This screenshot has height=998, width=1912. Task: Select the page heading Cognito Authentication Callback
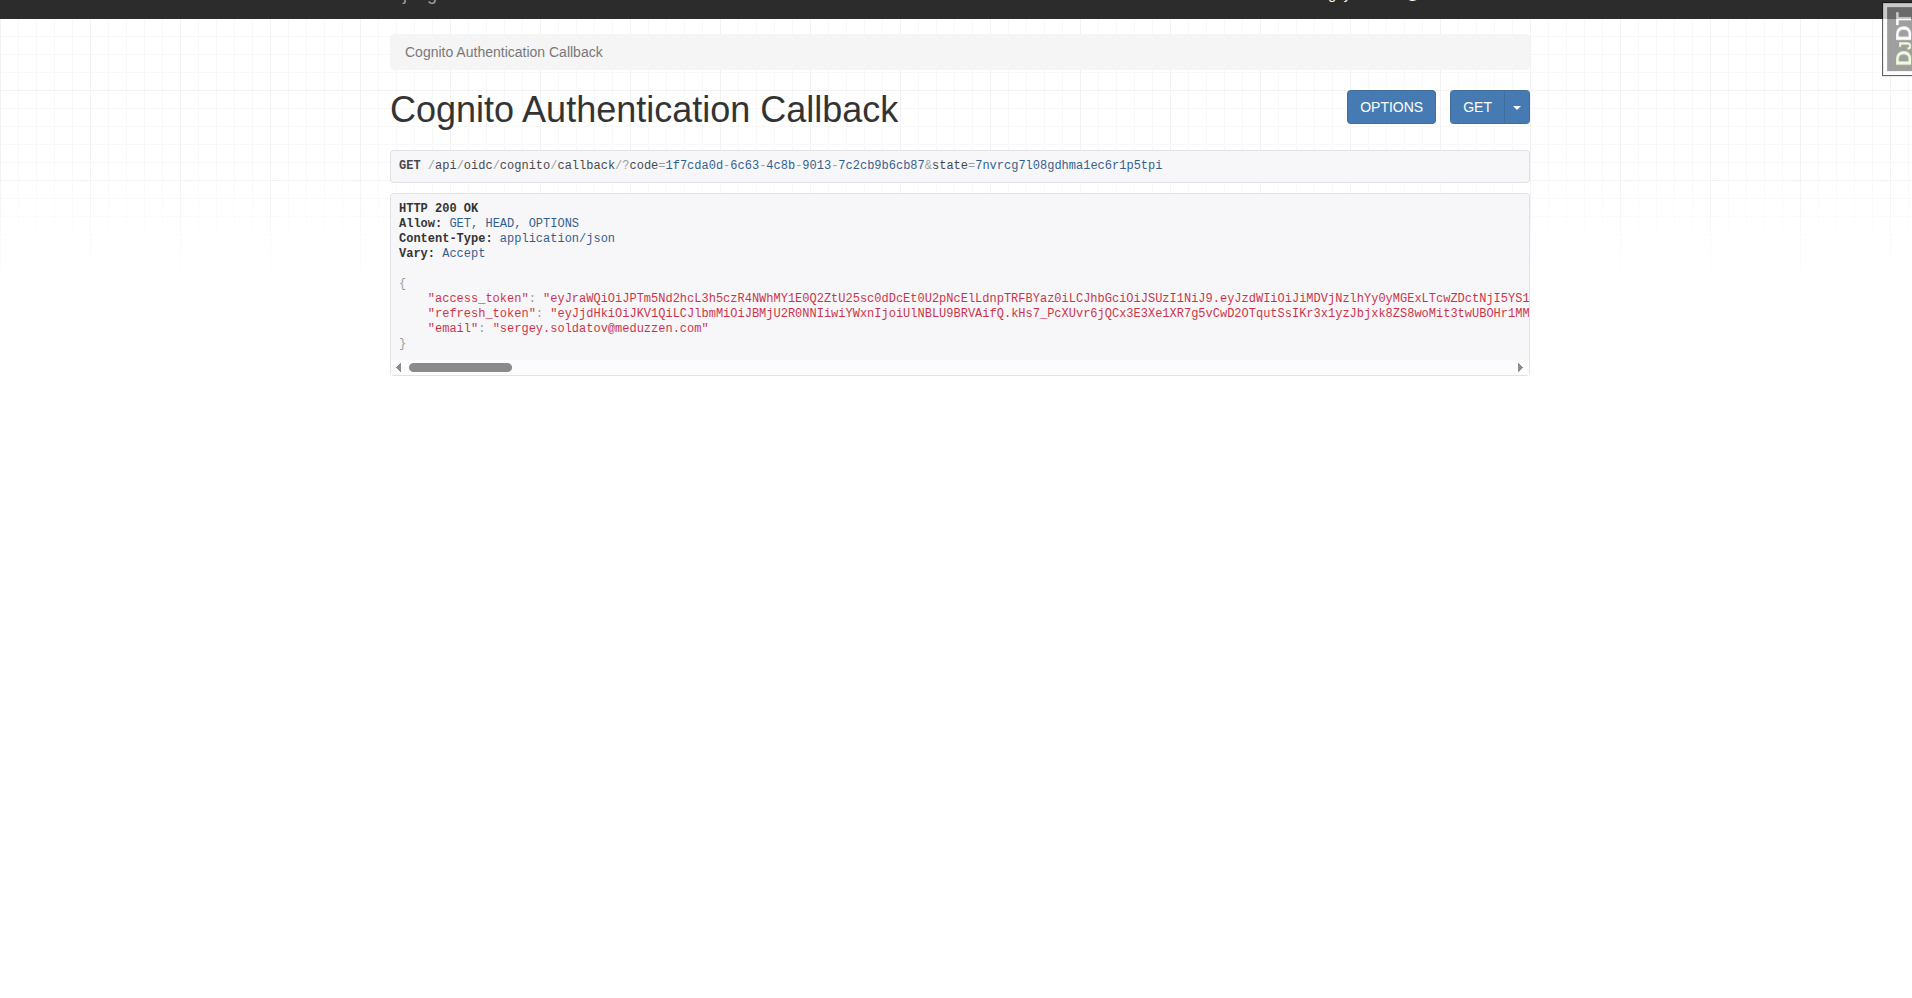click(x=644, y=110)
